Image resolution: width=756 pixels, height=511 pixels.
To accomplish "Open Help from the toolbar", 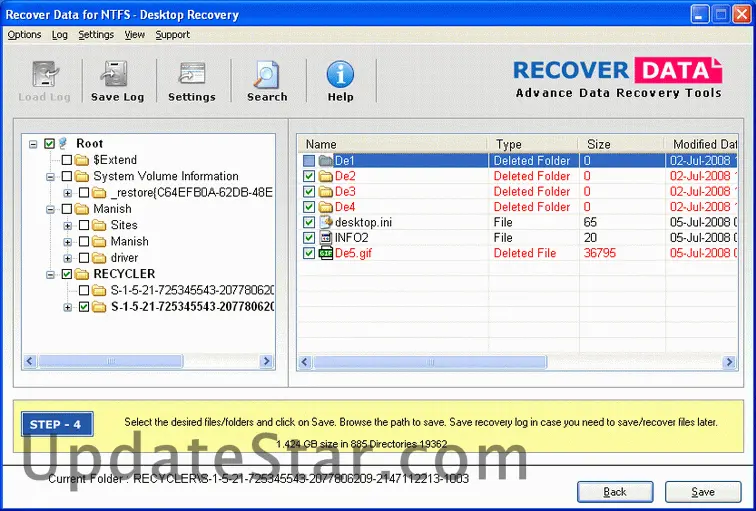I will (x=340, y=74).
